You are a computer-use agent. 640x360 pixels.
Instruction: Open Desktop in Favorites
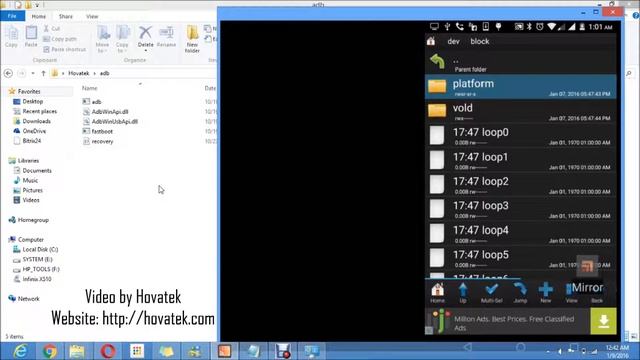(28, 101)
